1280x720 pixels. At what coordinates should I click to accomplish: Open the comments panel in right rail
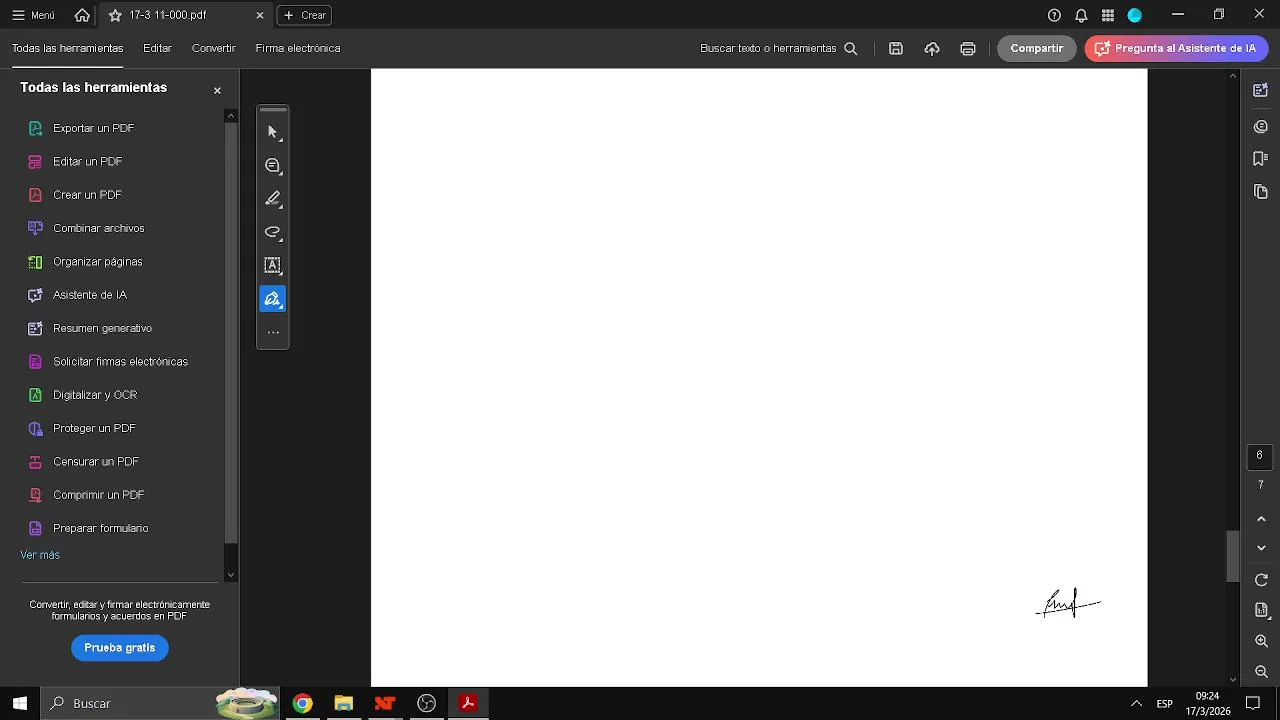pyautogui.click(x=1261, y=127)
